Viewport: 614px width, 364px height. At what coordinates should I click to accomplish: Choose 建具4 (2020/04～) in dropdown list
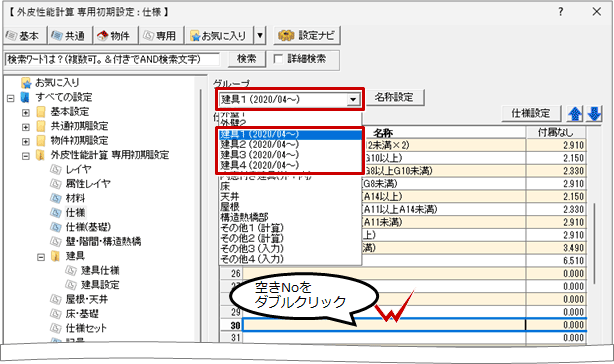(x=290, y=165)
